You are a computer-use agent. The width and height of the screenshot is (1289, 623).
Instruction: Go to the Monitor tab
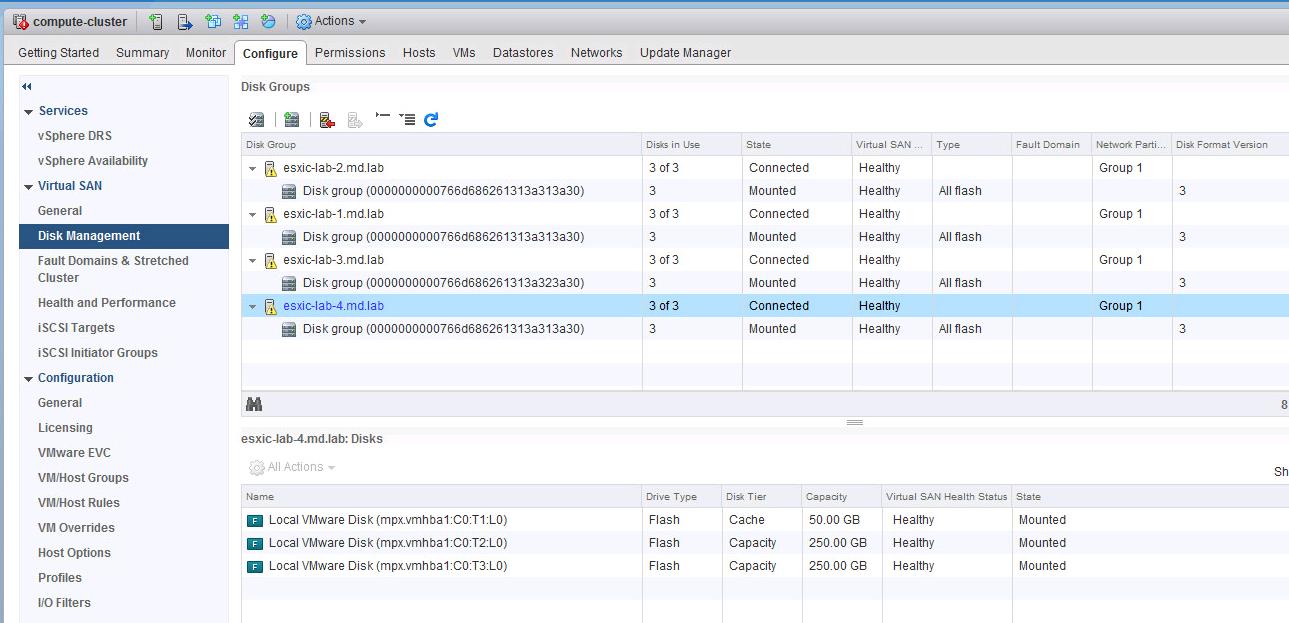click(x=206, y=53)
